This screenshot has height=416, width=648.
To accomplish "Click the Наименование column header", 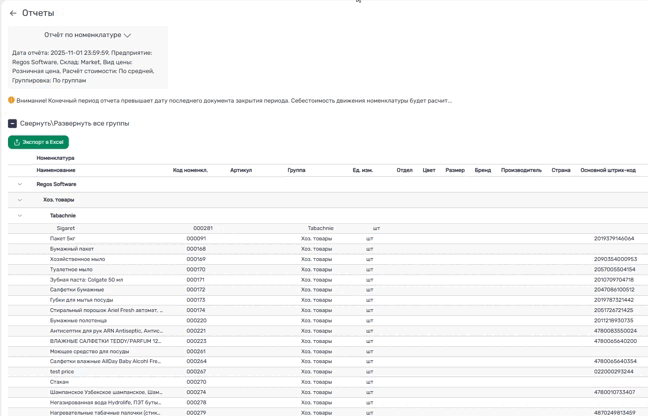I will (56, 170).
